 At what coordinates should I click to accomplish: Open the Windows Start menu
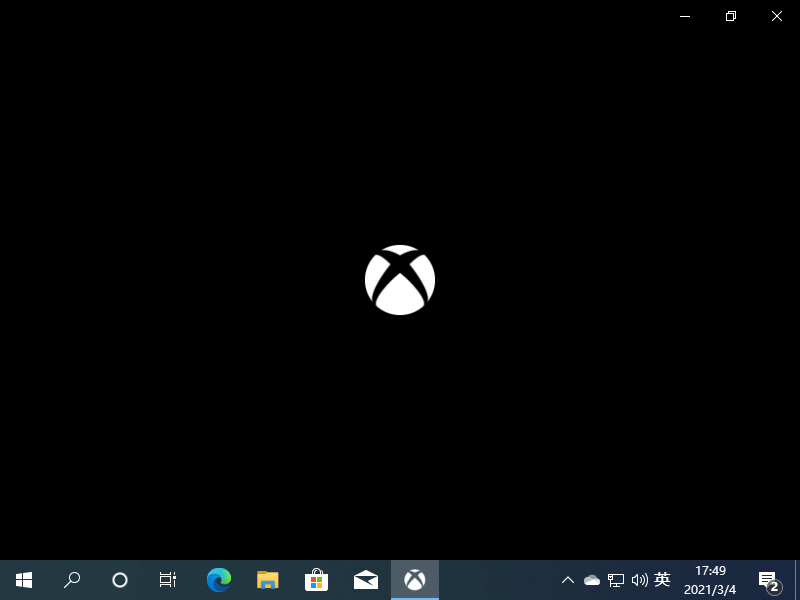coord(24,580)
